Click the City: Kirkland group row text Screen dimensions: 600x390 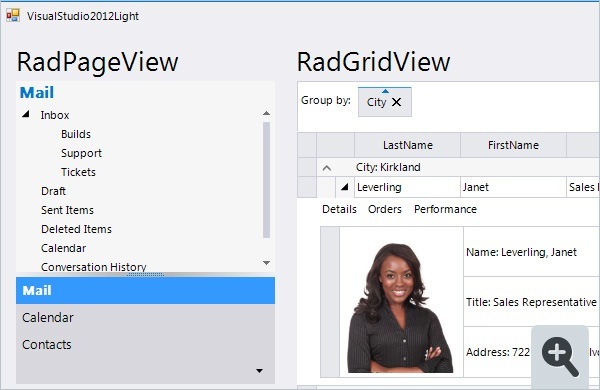pyautogui.click(x=388, y=167)
